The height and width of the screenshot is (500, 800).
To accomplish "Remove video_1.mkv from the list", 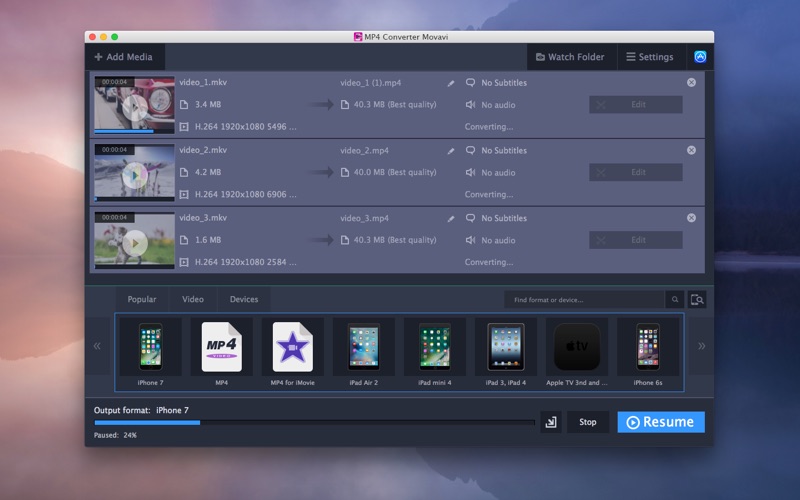I will click(691, 82).
